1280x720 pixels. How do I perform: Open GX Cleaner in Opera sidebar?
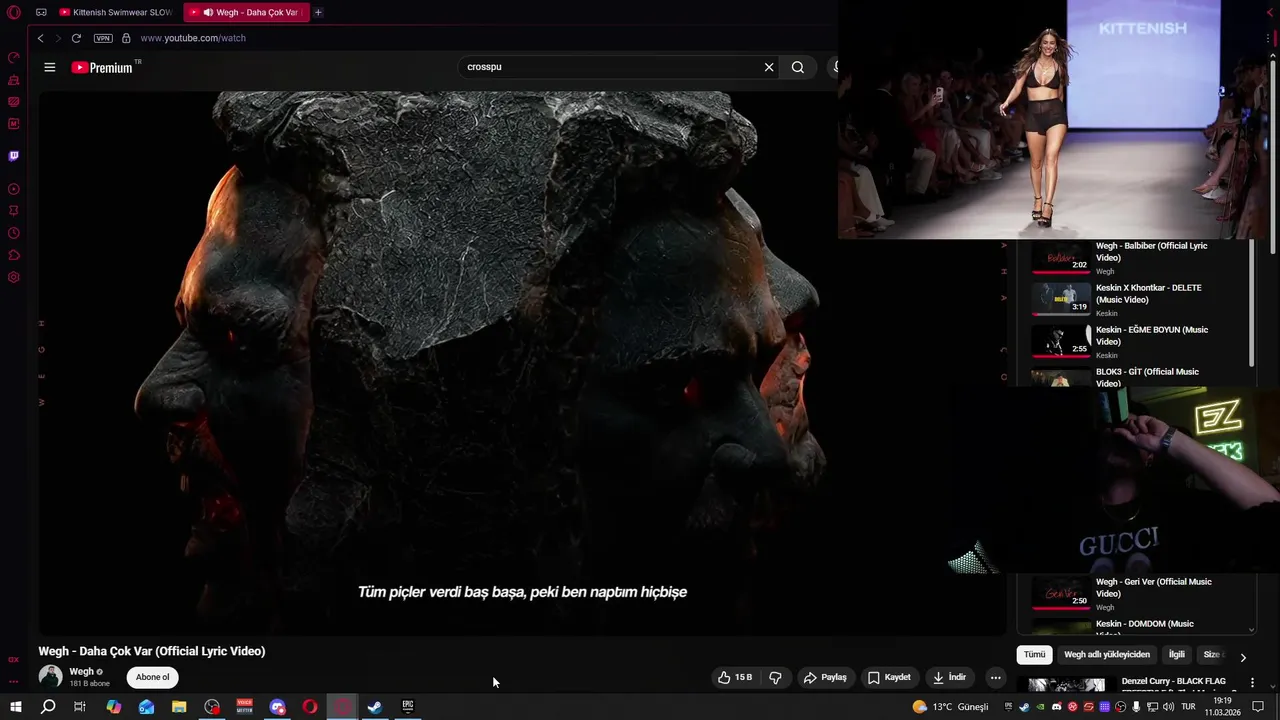tap(14, 80)
